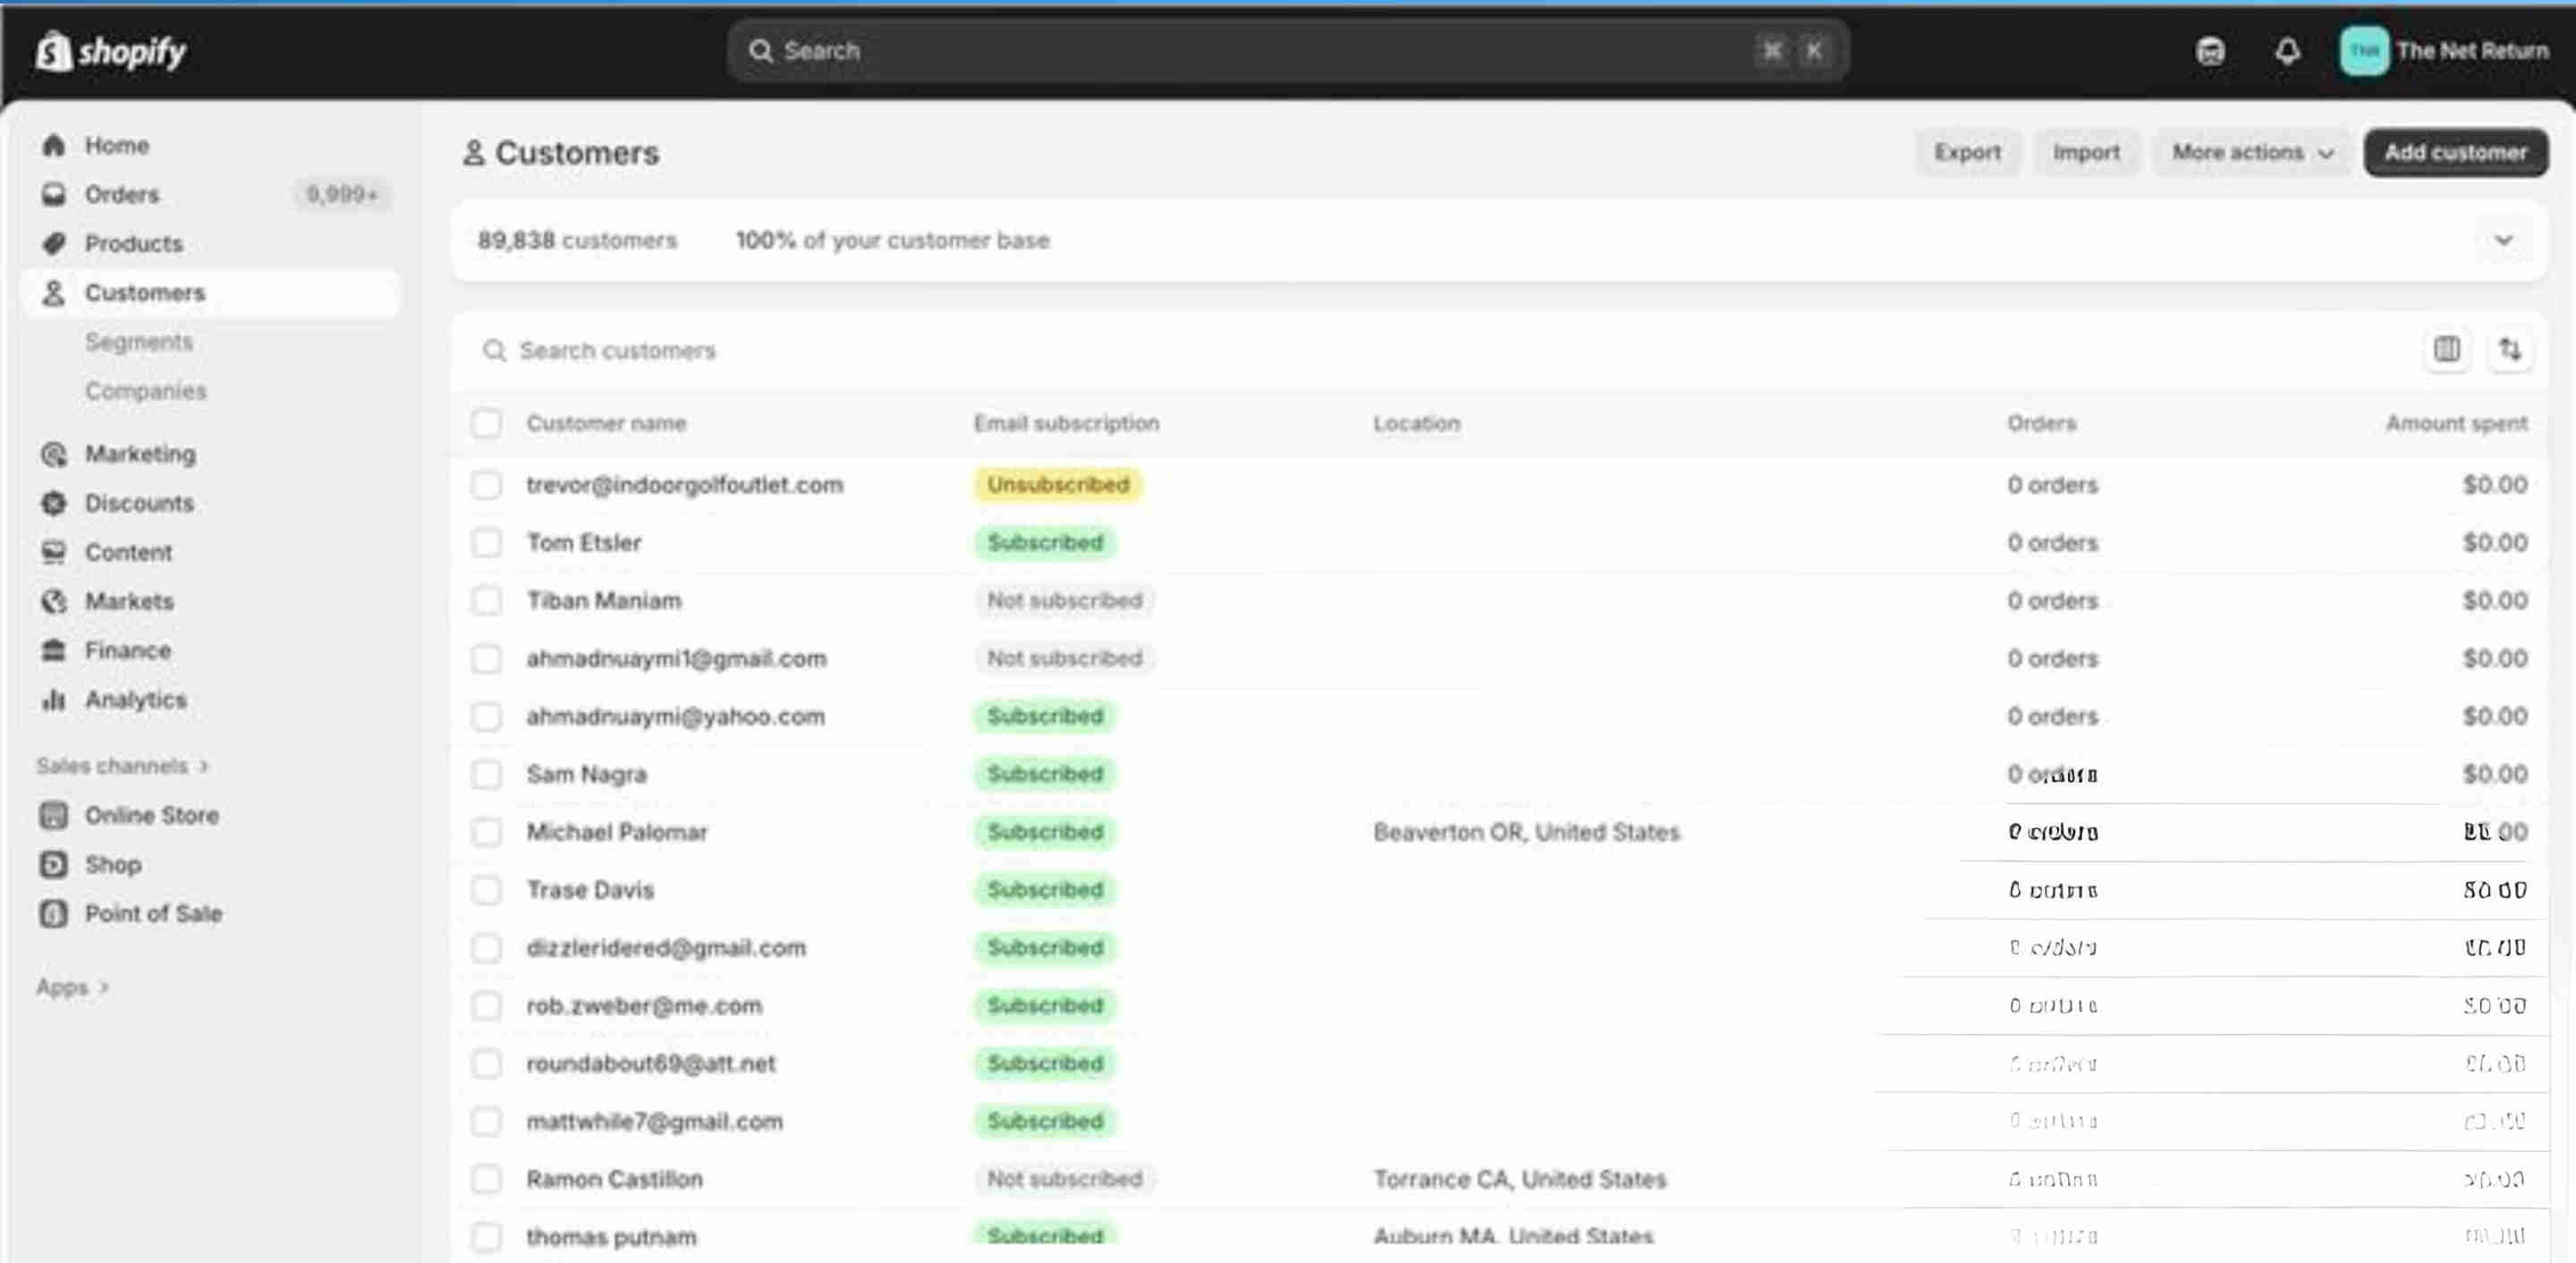Screen dimensions: 2576x1263
Task: Click the Customers person icon in sidebar
Action: tap(54, 292)
